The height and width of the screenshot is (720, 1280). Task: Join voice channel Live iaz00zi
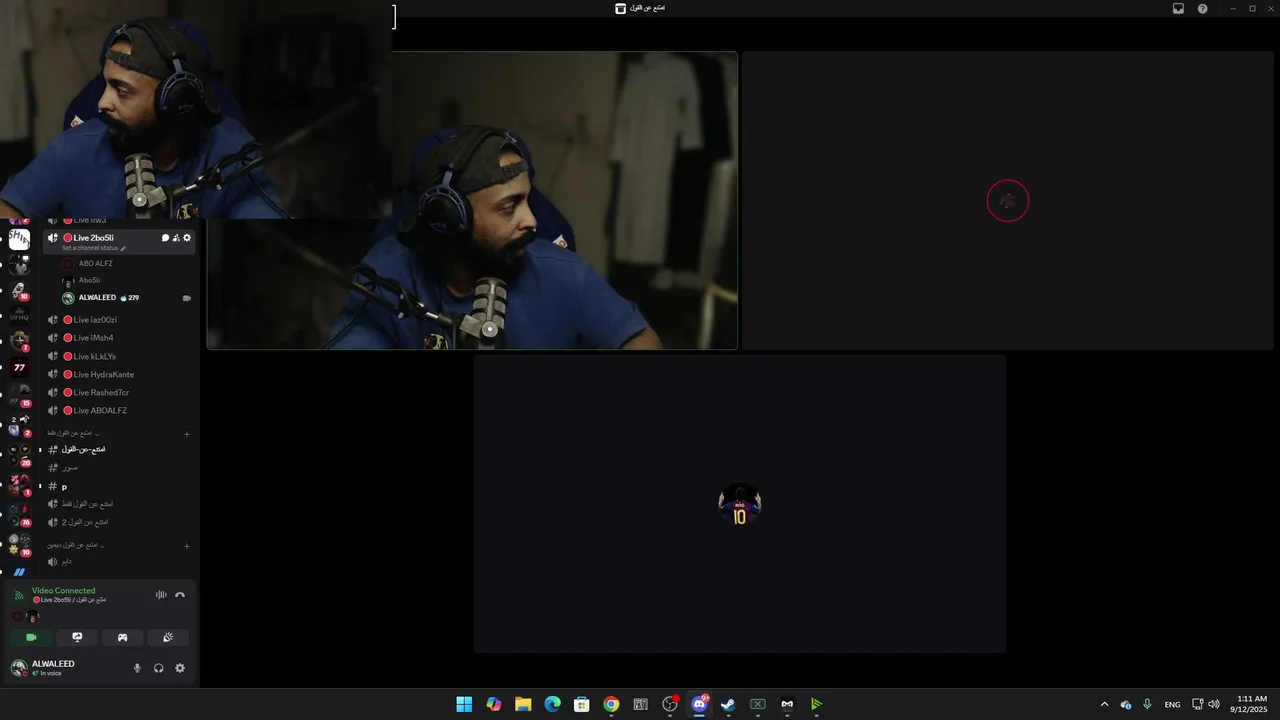tap(118, 320)
